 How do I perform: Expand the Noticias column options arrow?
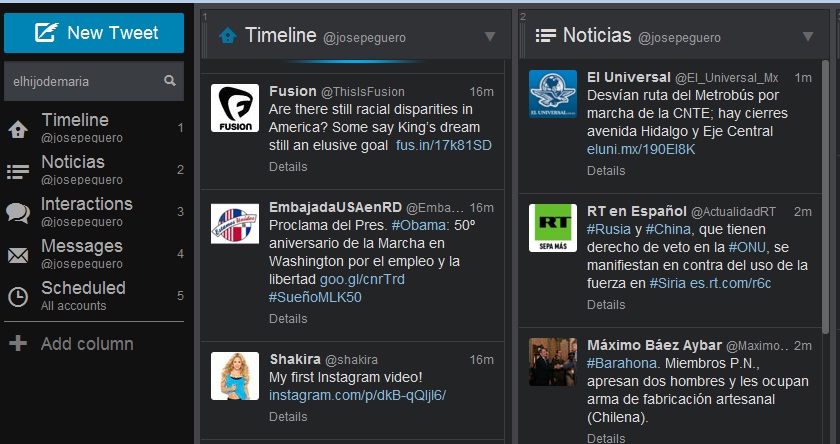[808, 37]
